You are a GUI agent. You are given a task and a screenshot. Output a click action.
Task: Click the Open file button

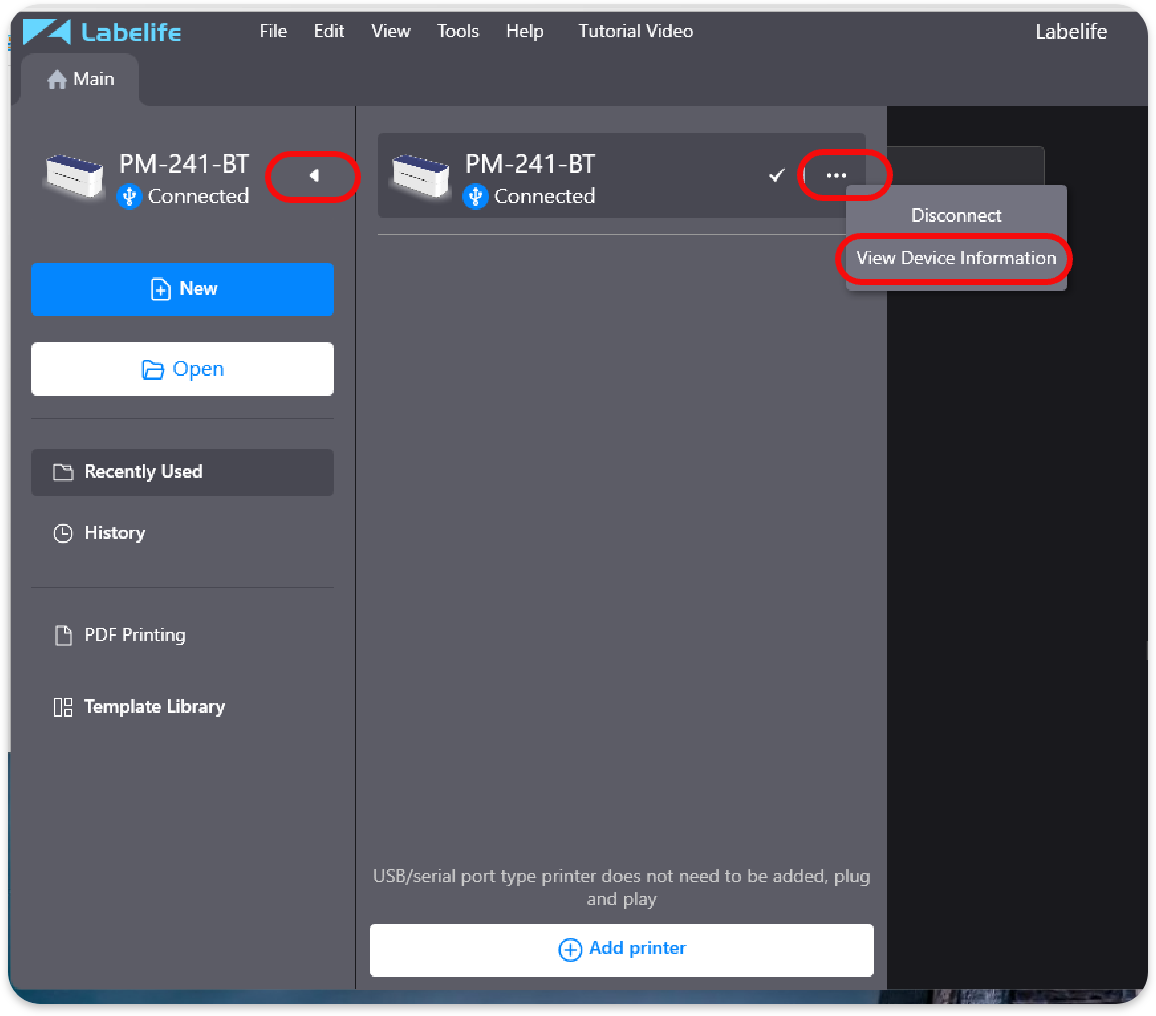point(182,369)
